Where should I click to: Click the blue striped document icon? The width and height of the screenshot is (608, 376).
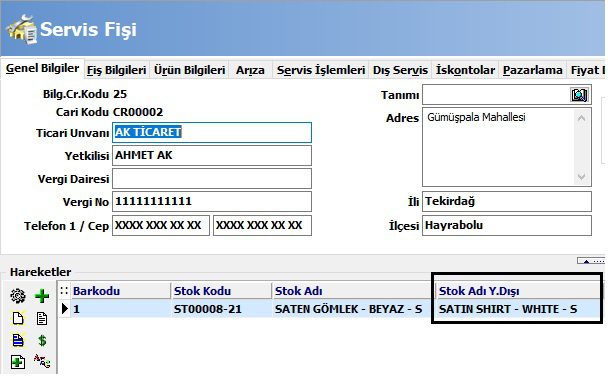(18, 340)
